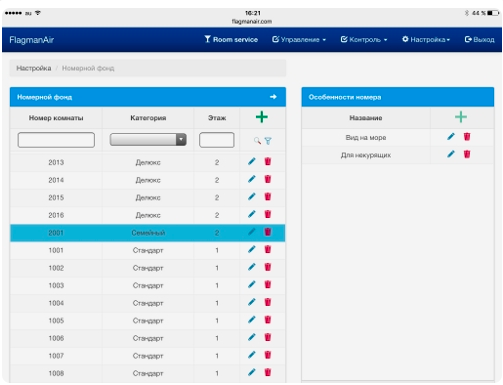503x385 pixels.
Task: Select room row 1001
Action: pyautogui.click(x=148, y=250)
